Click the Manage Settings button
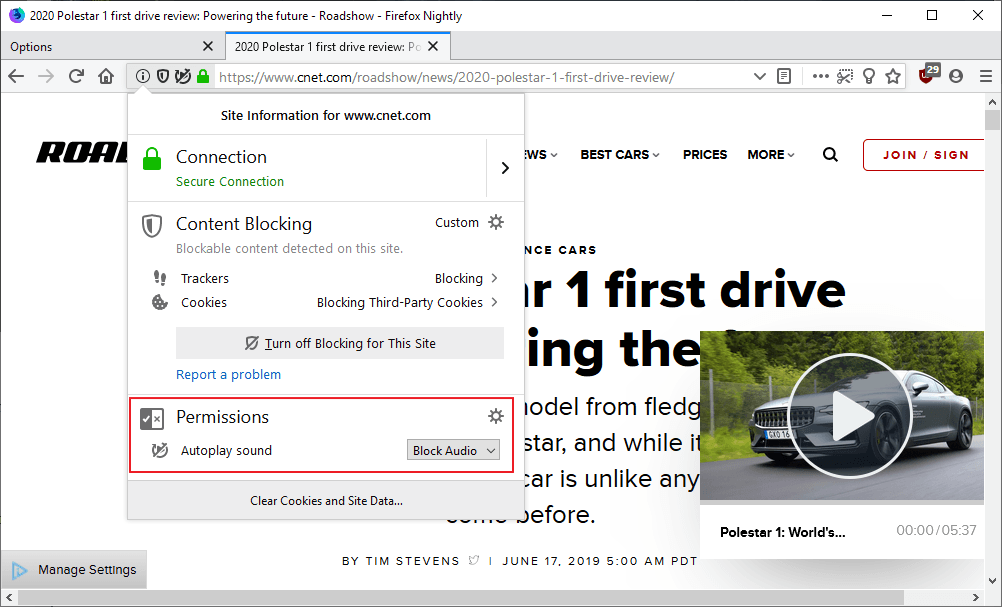 click(x=74, y=569)
